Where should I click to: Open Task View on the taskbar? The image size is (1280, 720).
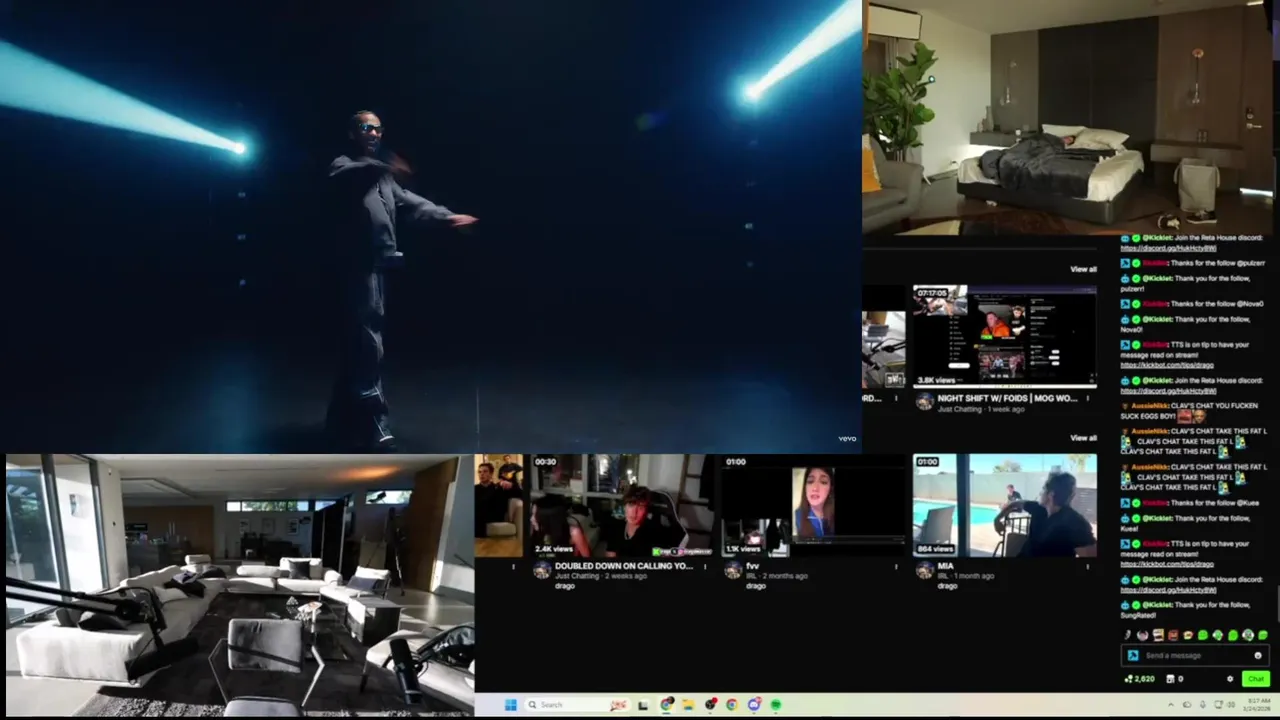coord(642,705)
